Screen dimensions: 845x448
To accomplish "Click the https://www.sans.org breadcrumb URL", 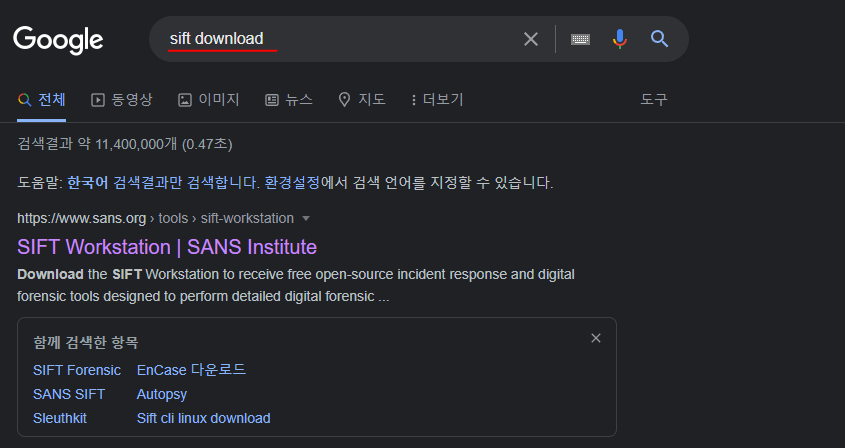I will [81, 218].
